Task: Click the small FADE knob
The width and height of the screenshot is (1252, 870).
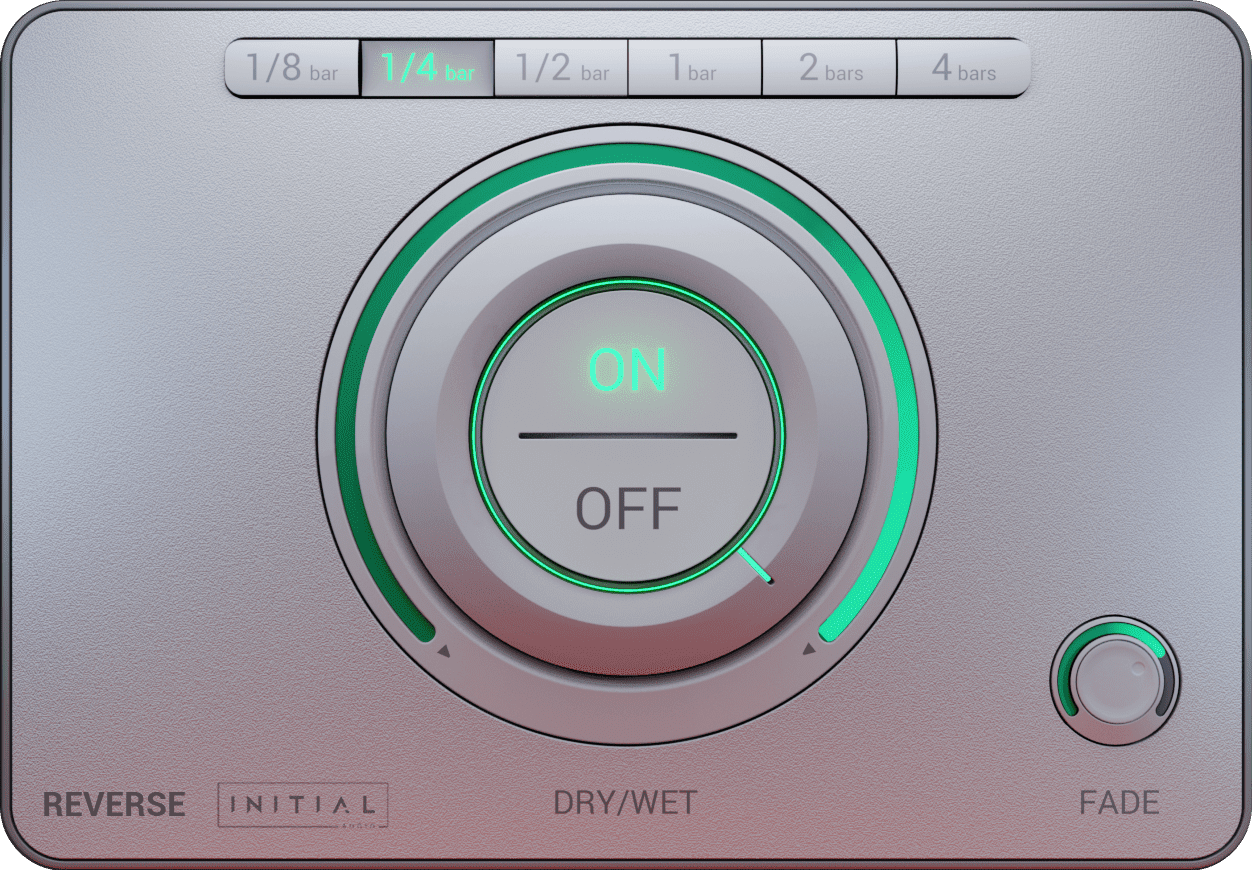Action: tap(1115, 682)
